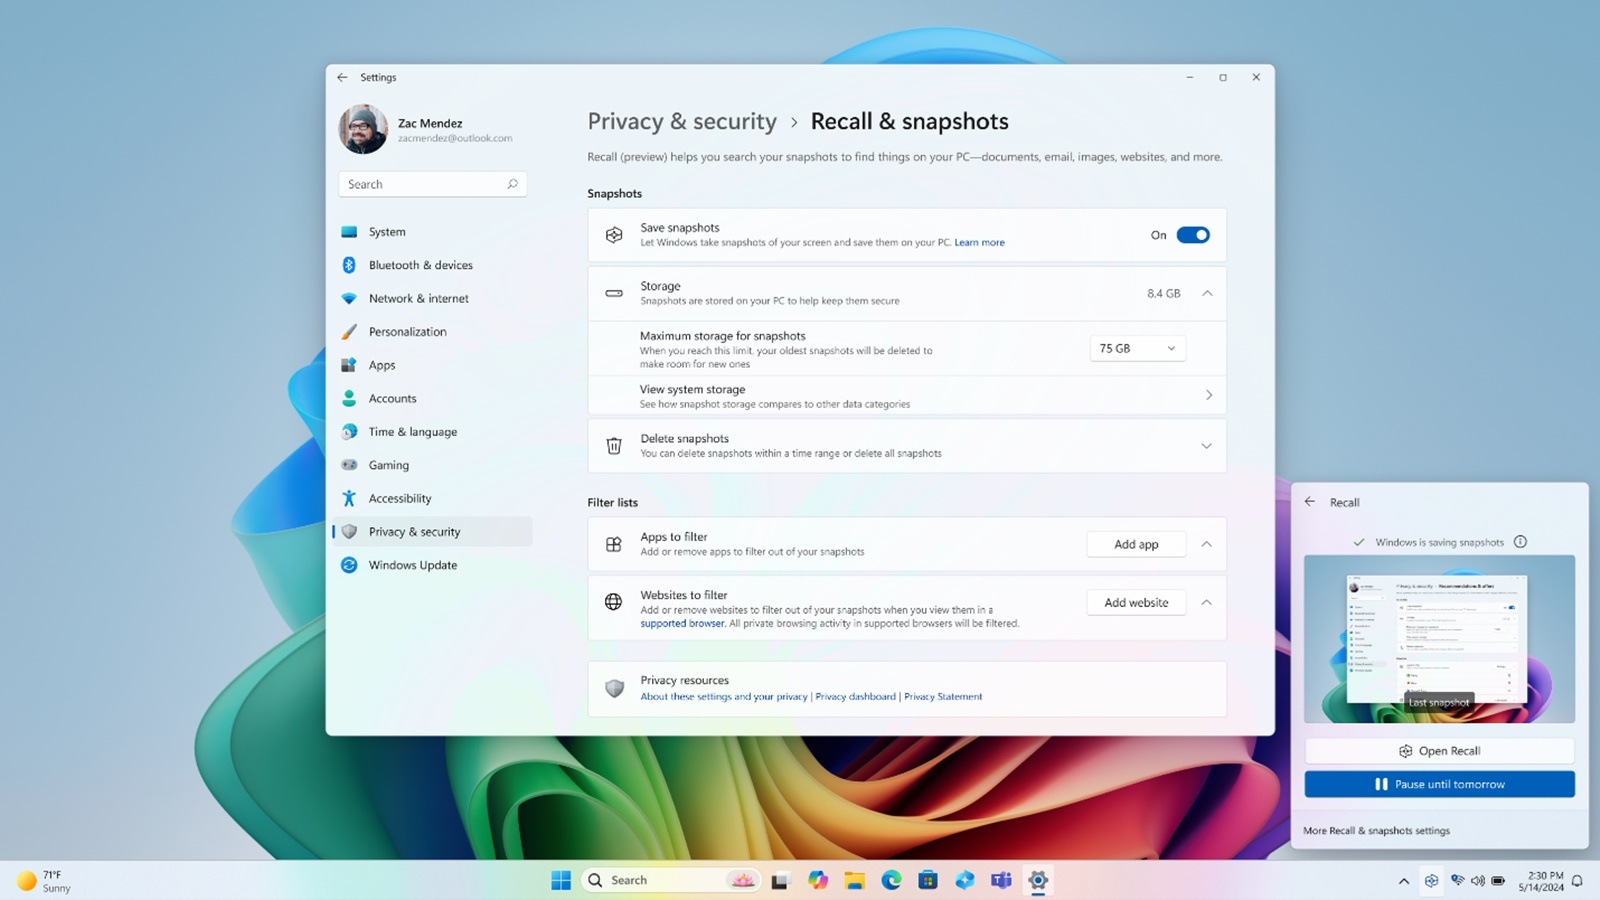
Task: Select Windows Update in the sidebar
Action: (412, 565)
